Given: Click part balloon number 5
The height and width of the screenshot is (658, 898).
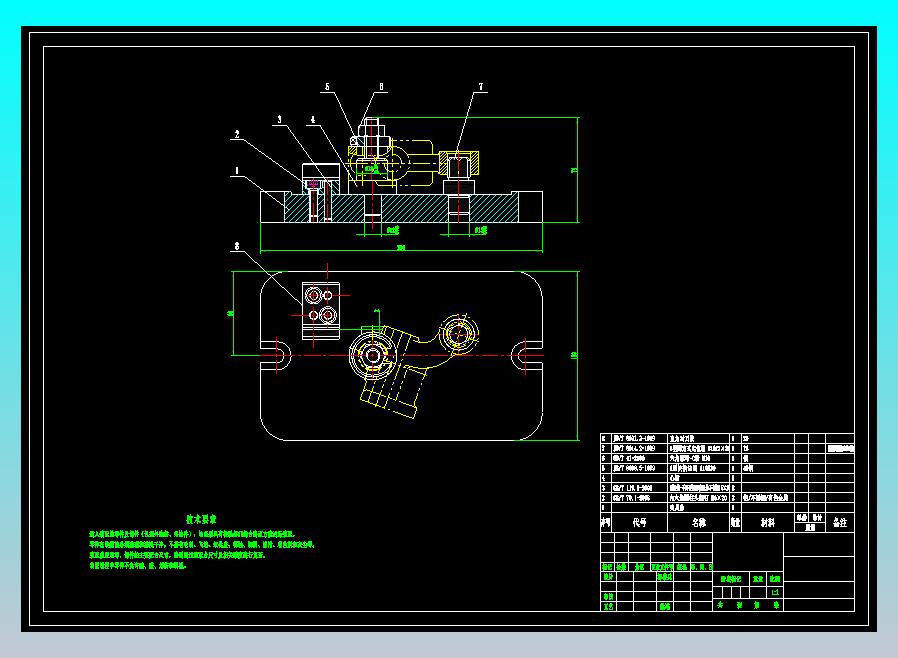Looking at the screenshot, I should (x=327, y=87).
